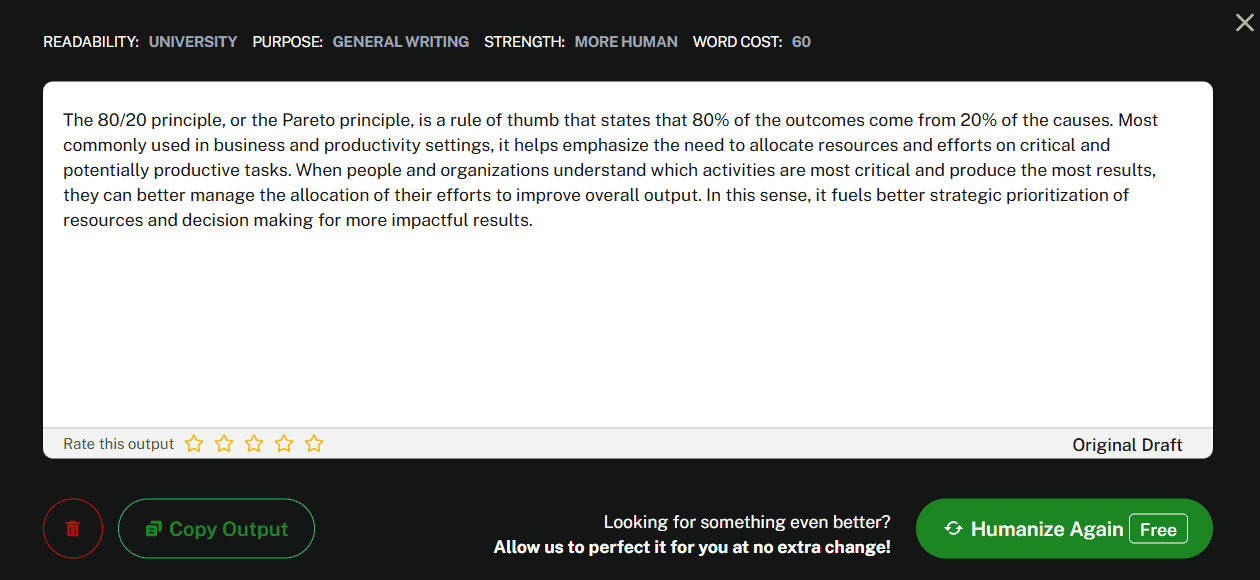
Task: Click the READABILITY label
Action: click(x=90, y=42)
